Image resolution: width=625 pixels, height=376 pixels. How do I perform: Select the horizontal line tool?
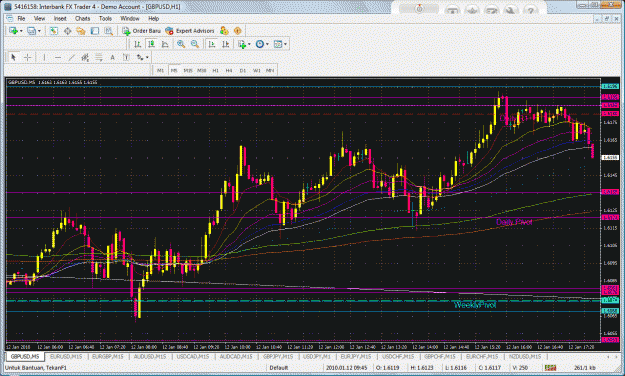click(x=58, y=57)
